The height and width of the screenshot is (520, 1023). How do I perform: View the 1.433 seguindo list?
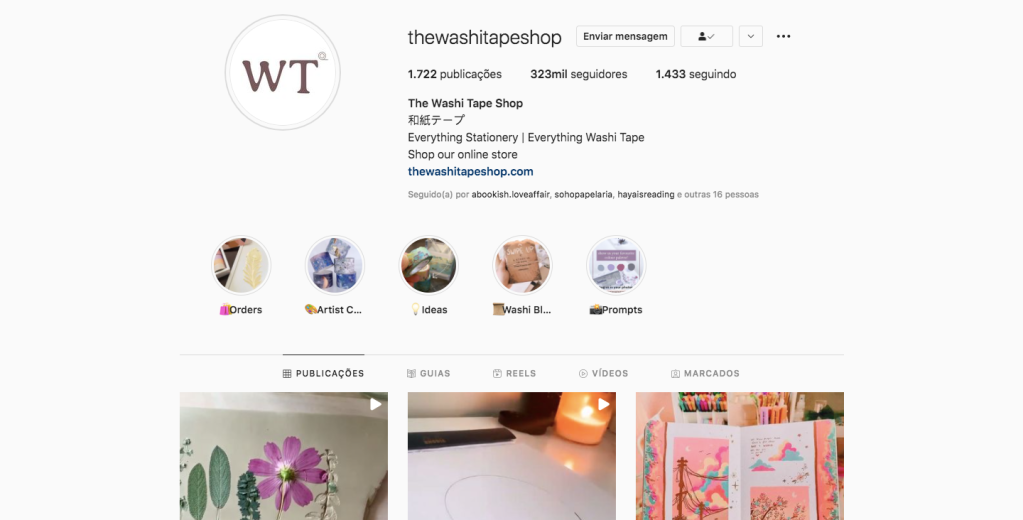[x=695, y=74]
